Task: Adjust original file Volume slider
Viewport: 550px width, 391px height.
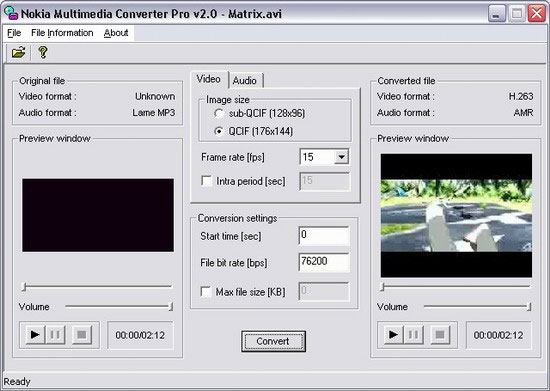Action: [119, 306]
